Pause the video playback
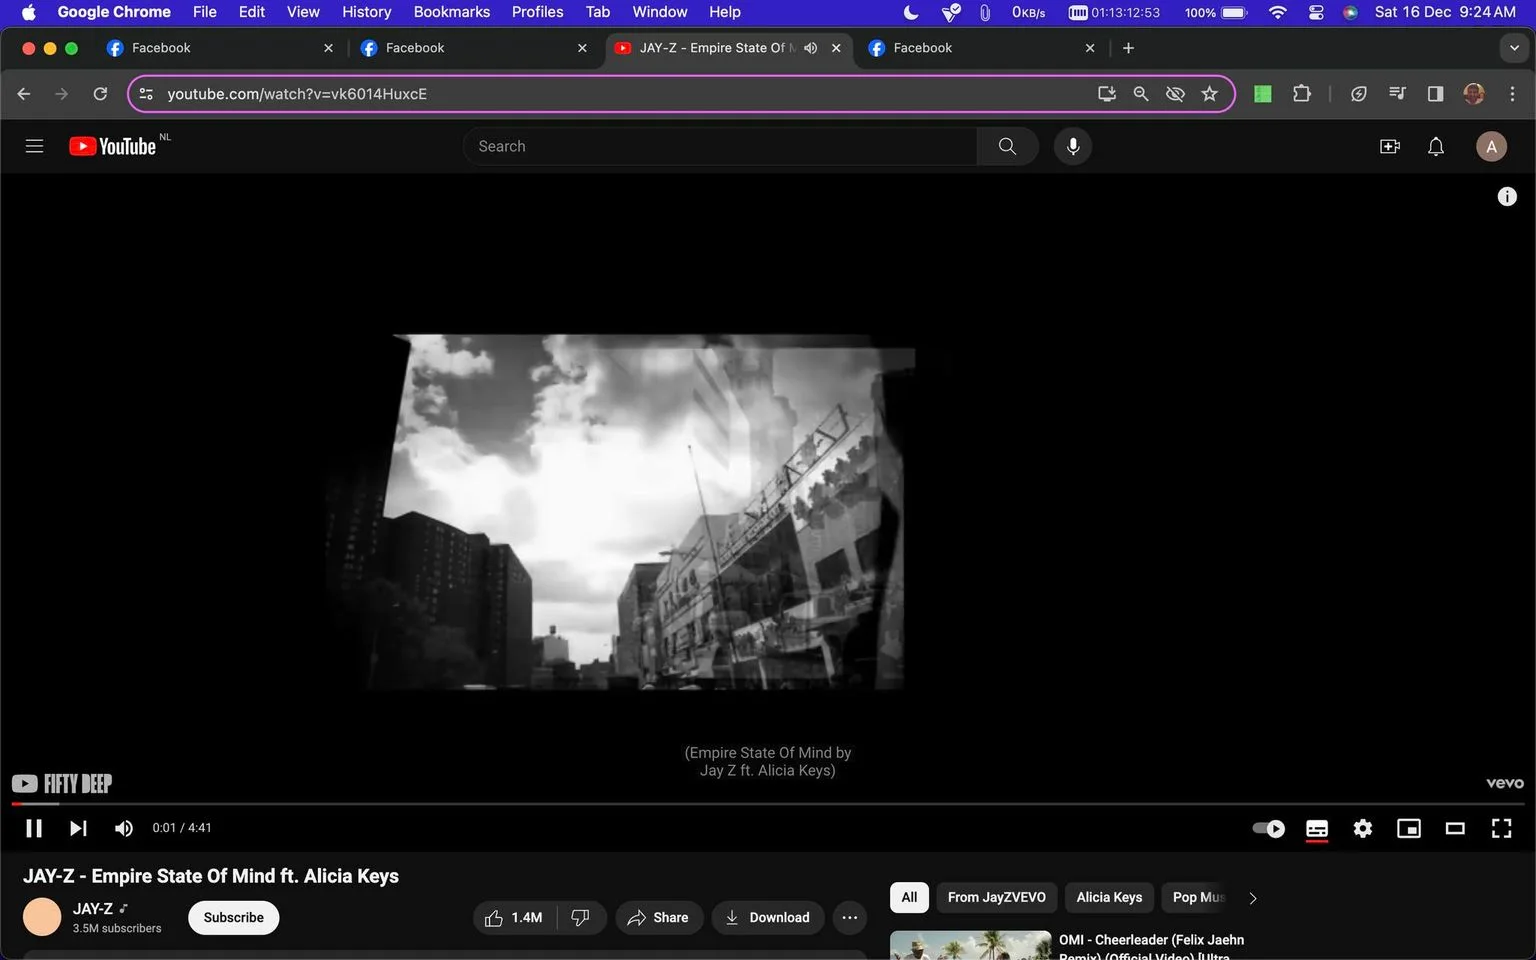Screen dimensions: 1536x960 point(34,828)
